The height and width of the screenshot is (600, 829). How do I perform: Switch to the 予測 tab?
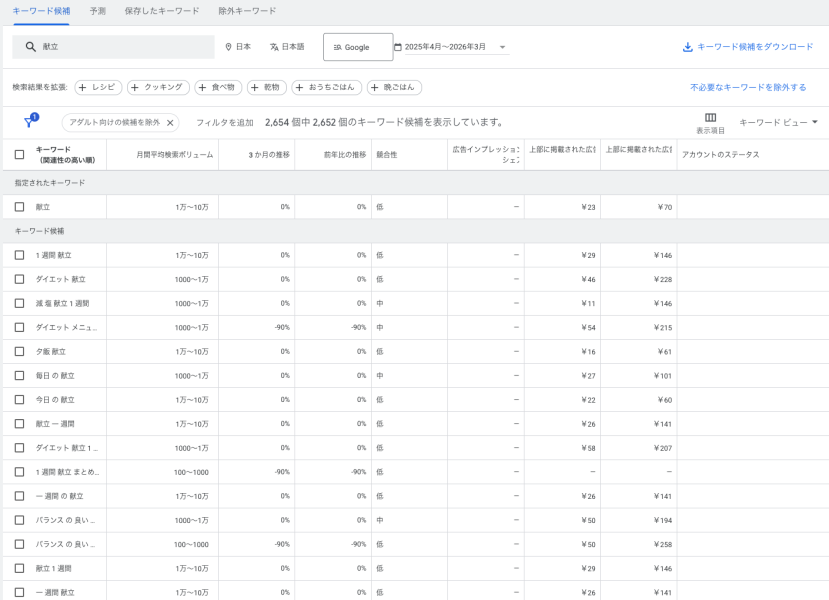coord(97,11)
